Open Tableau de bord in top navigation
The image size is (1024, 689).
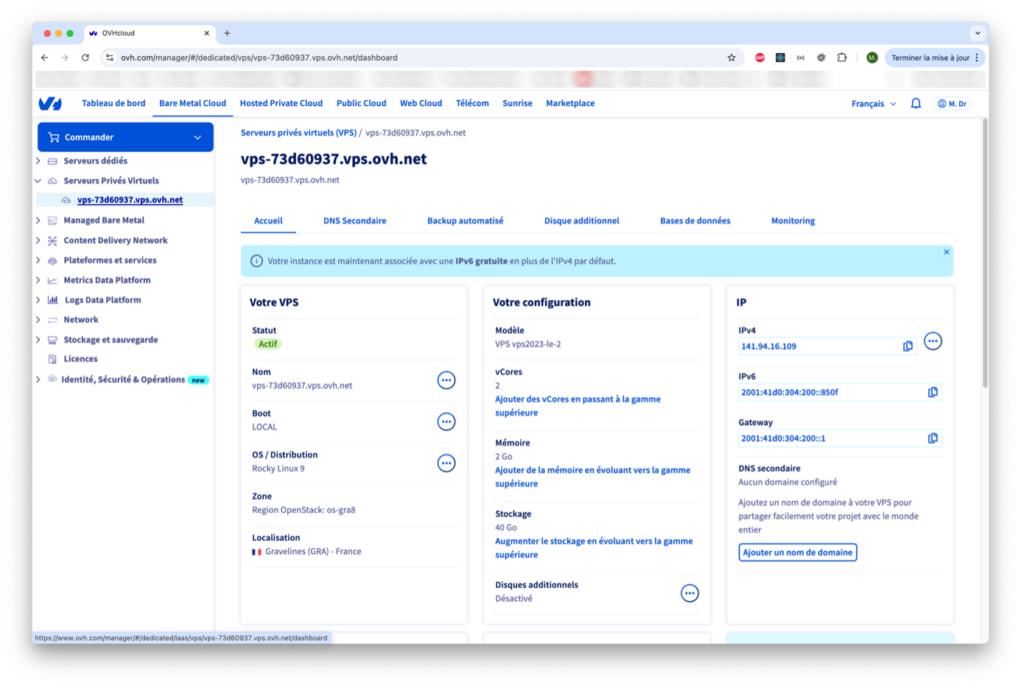(114, 103)
